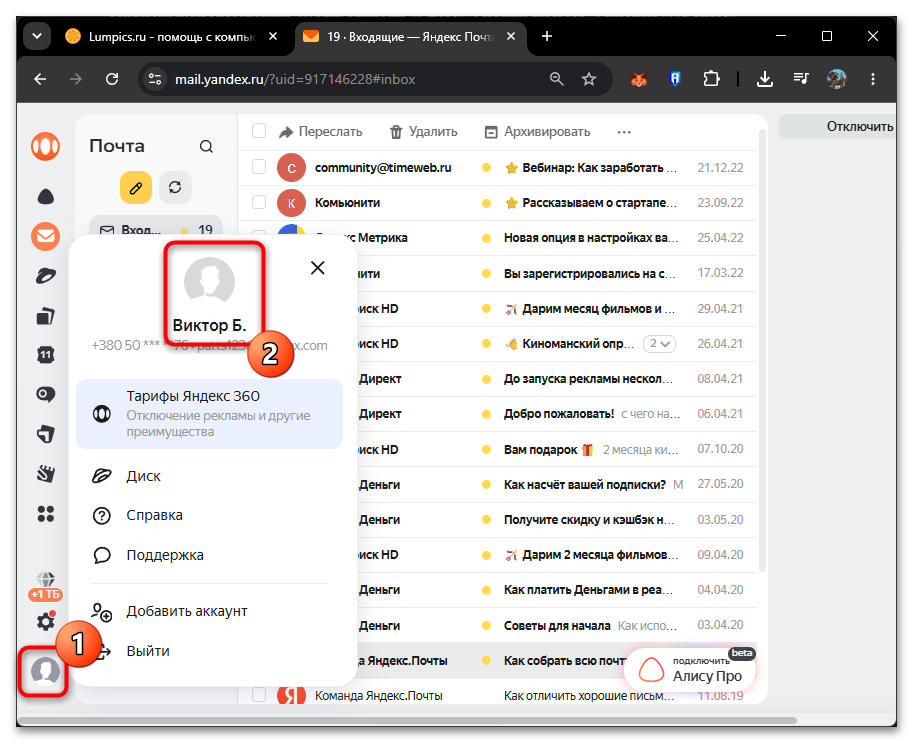Select Тарифы Яндекс 360 in account menu
This screenshot has height=743, width=913.
pyautogui.click(x=210, y=413)
